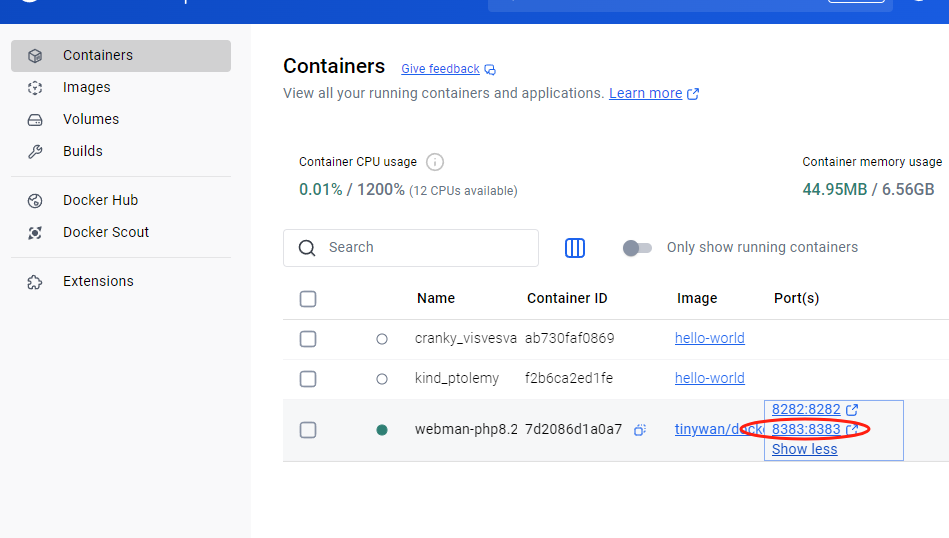
Task: Click kind_ptolemy stopped status circle
Action: [x=382, y=379]
